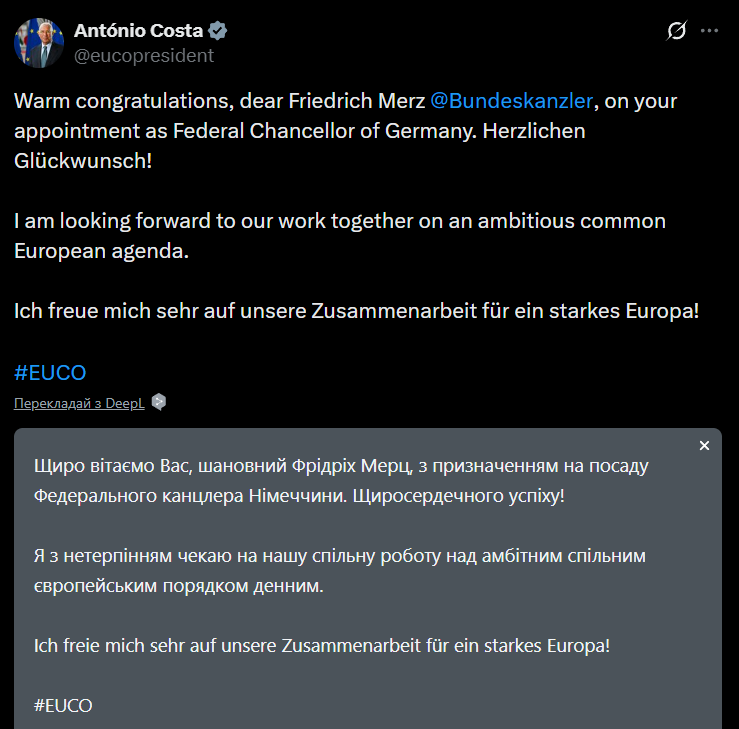This screenshot has width=739, height=729.
Task: Open the António Costa profile name
Action: pos(137,31)
